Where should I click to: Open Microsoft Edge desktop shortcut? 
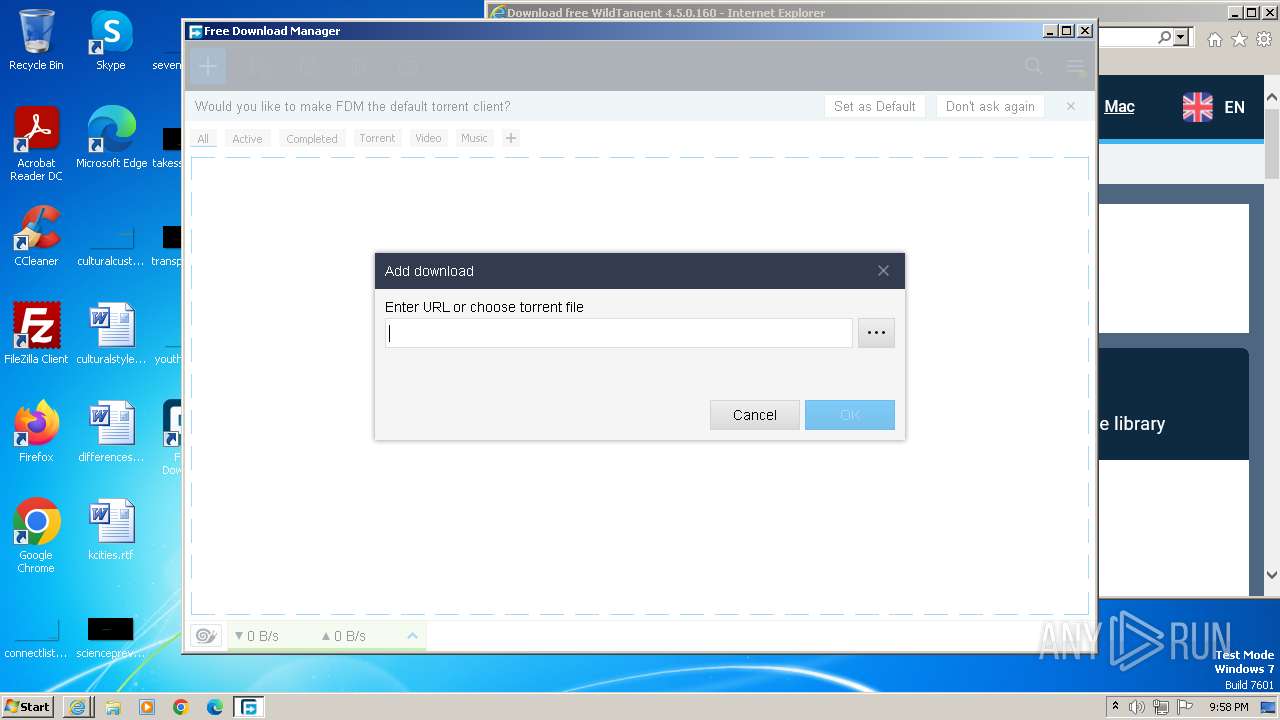[x=111, y=138]
